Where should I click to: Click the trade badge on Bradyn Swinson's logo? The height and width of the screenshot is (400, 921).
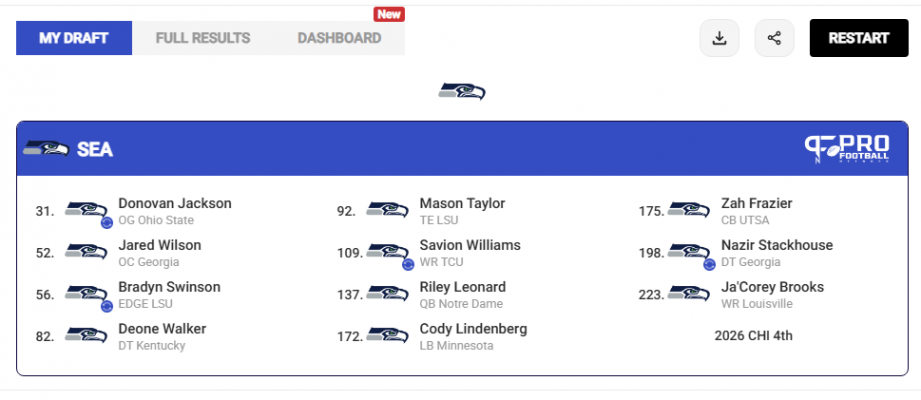tap(106, 306)
